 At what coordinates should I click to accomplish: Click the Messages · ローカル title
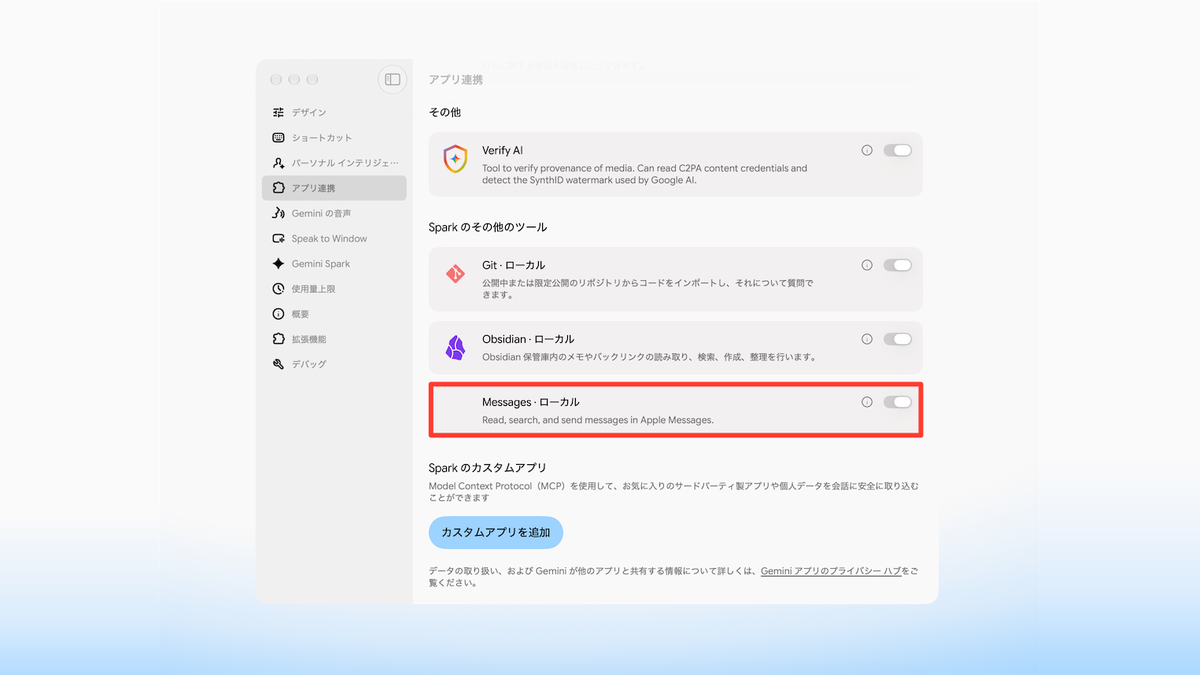(x=531, y=402)
